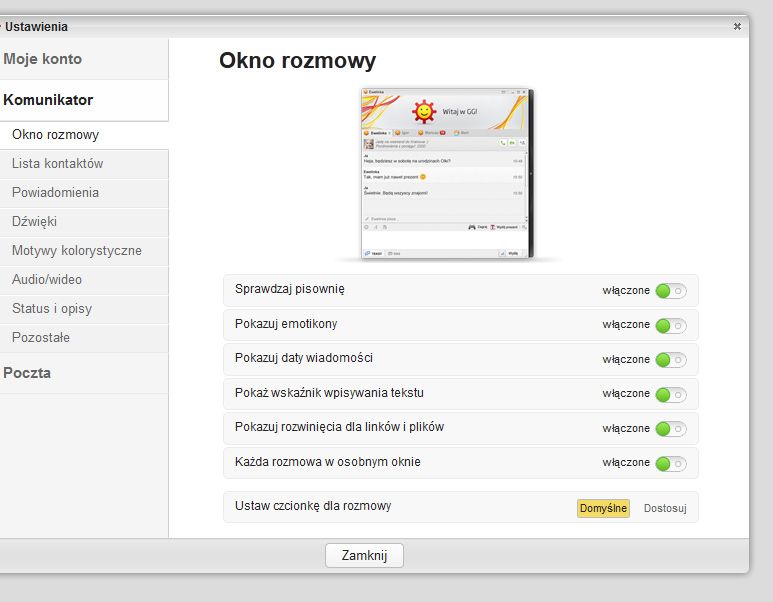This screenshot has width=773, height=602.
Task: Click the Ustaw czcionkę dla rozmowy label
Action: (313, 506)
